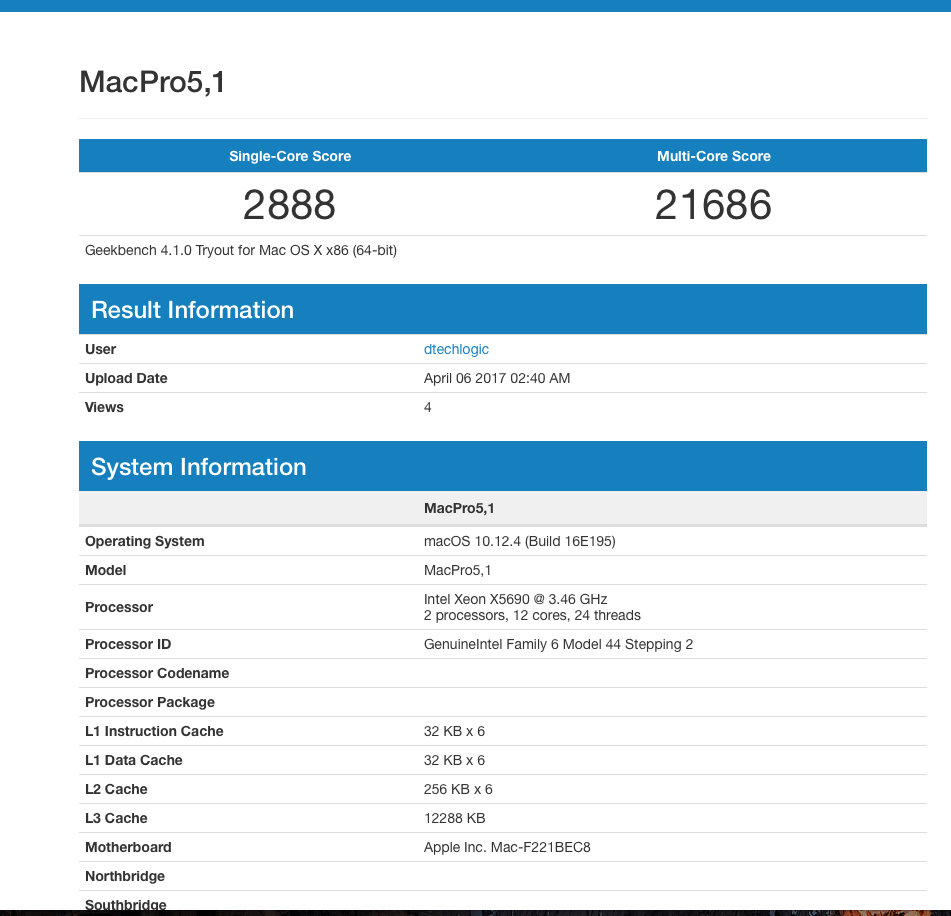Image resolution: width=951 pixels, height=916 pixels.
Task: Select the Southbridge label
Action: coord(126,905)
